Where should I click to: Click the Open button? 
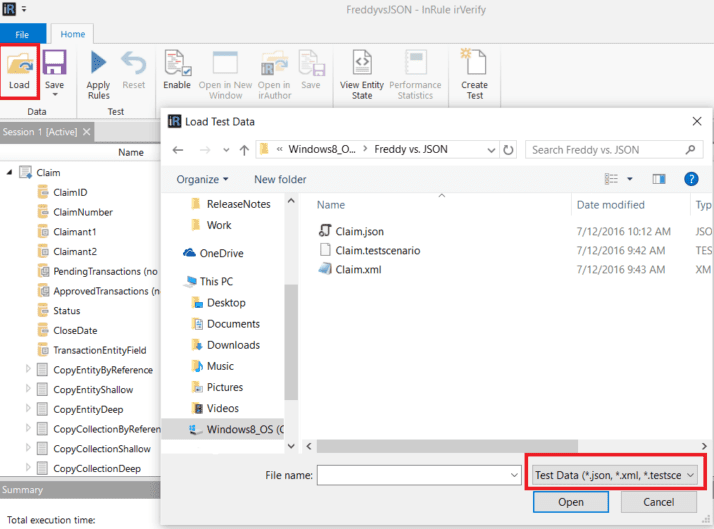click(x=571, y=502)
